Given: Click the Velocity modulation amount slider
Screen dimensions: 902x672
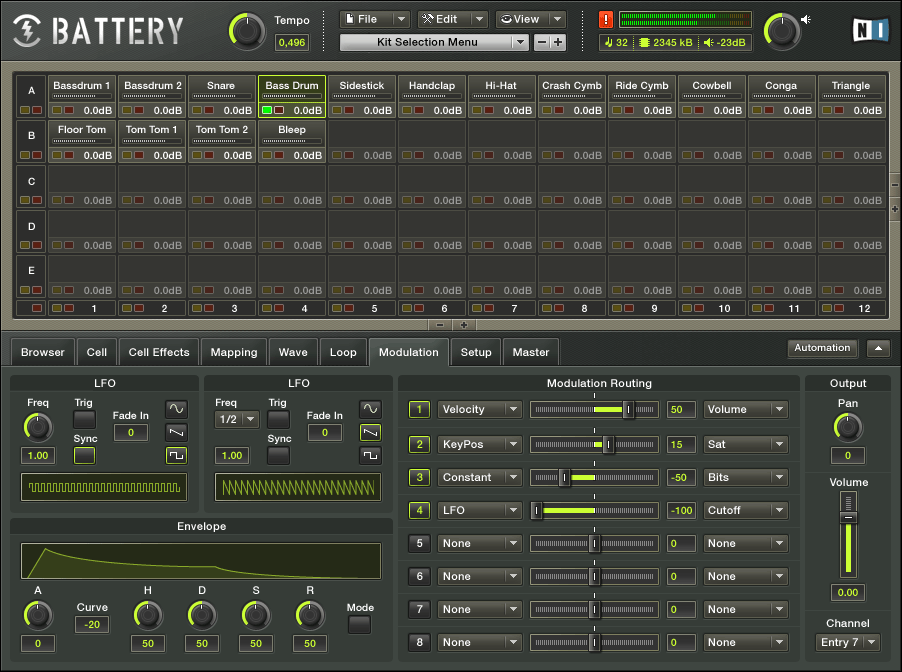Looking at the screenshot, I should coord(594,410).
